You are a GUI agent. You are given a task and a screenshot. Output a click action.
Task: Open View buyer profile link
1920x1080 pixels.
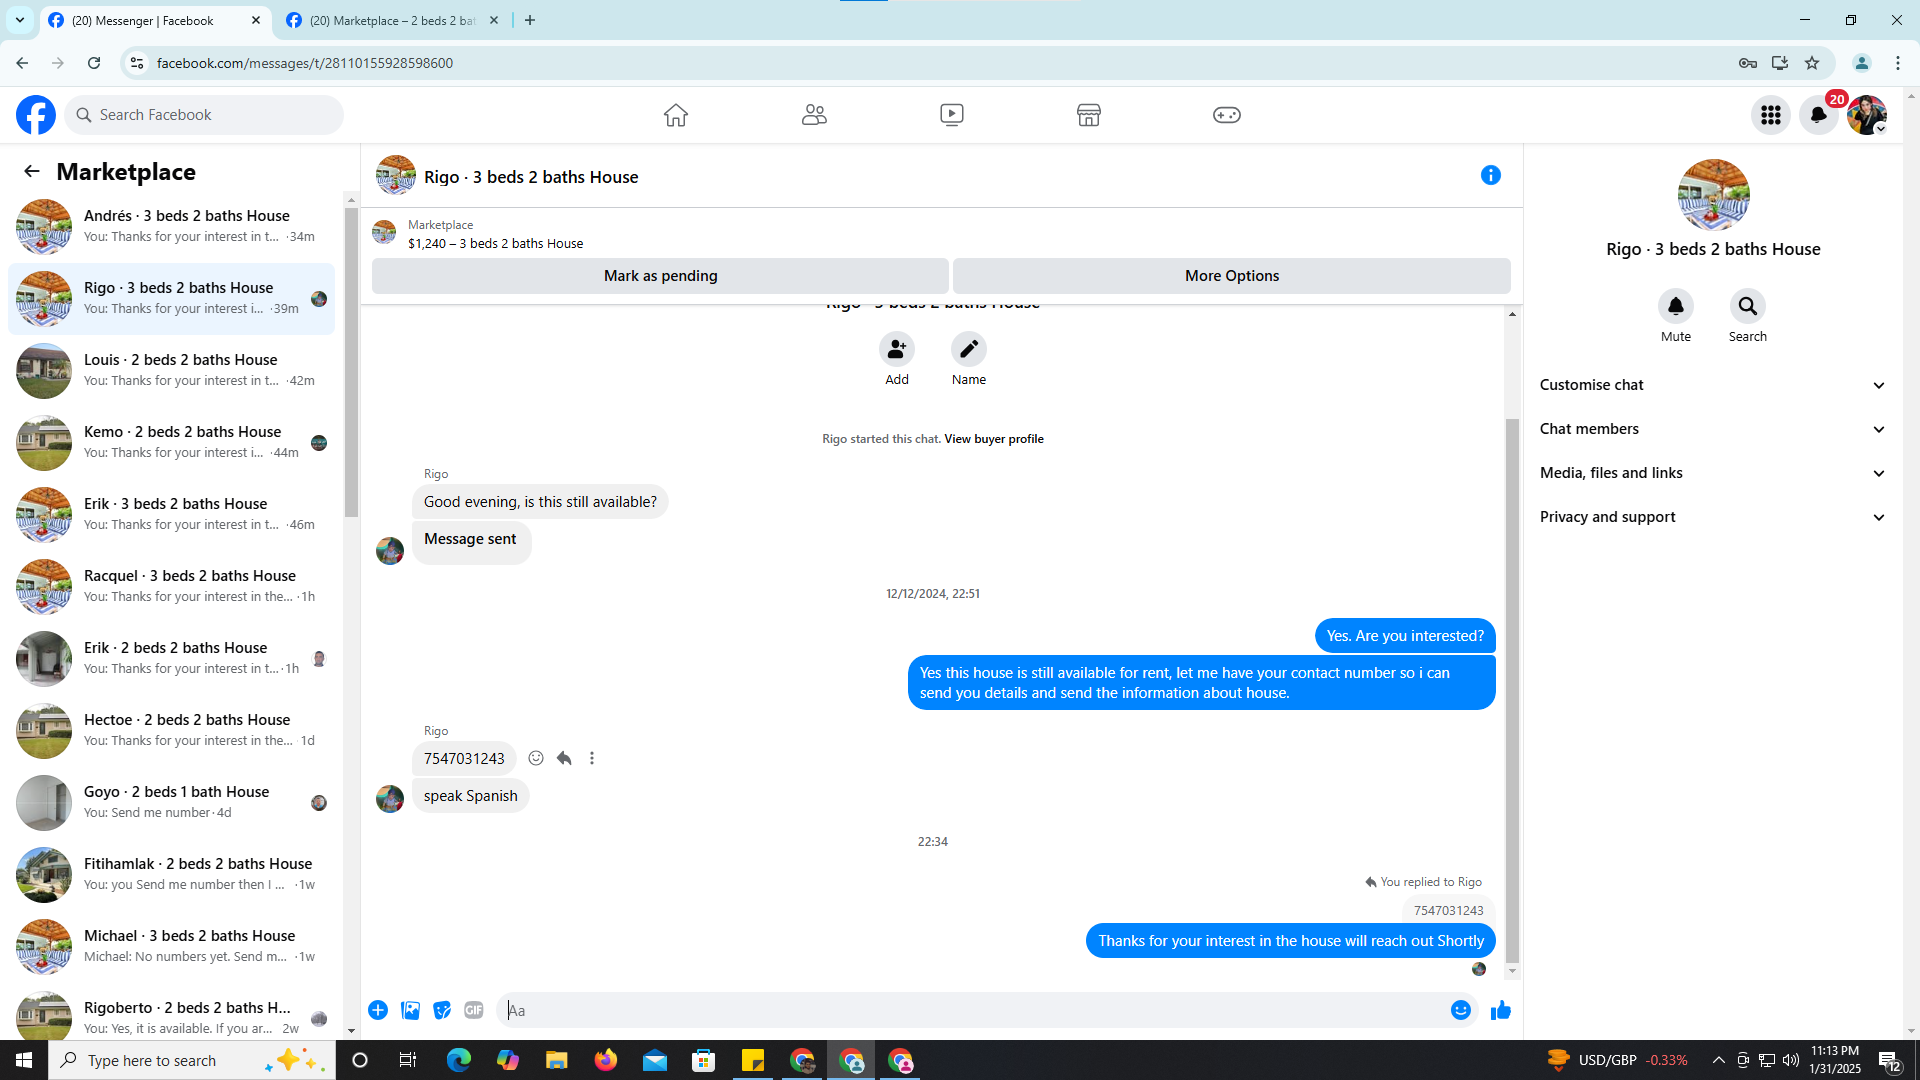pyautogui.click(x=994, y=439)
